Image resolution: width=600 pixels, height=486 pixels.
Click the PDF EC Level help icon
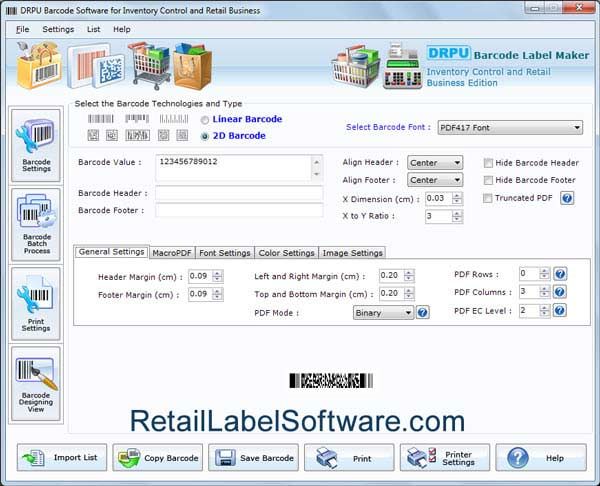coord(560,310)
